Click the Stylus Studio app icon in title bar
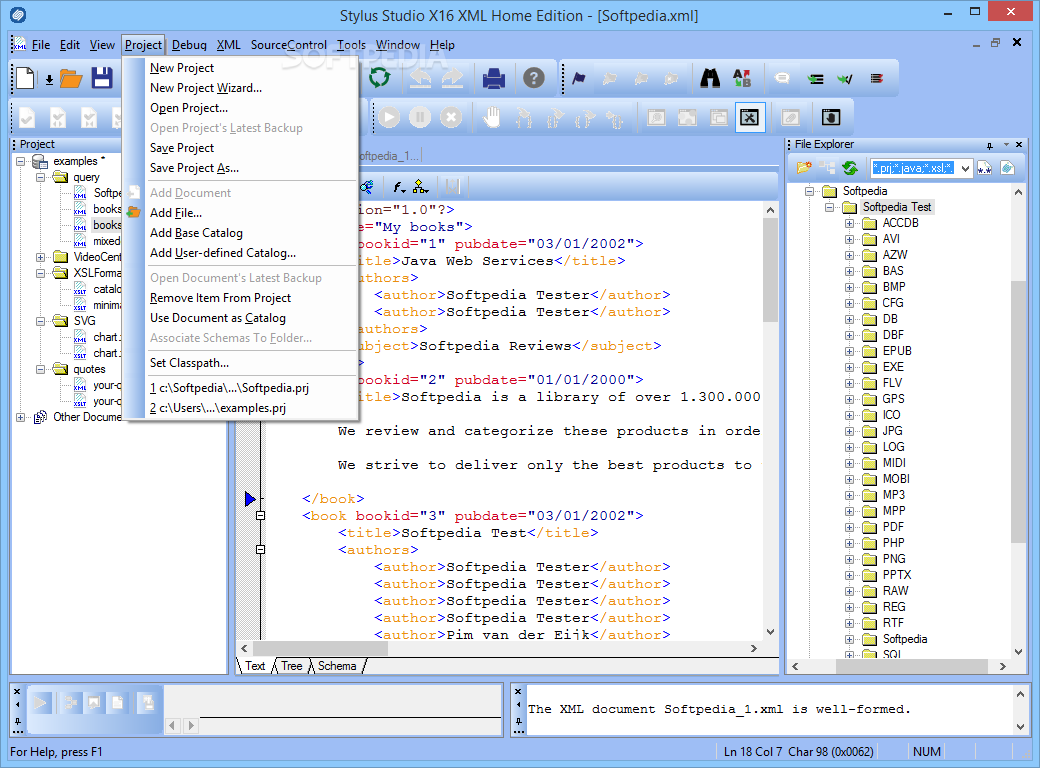 [18, 14]
